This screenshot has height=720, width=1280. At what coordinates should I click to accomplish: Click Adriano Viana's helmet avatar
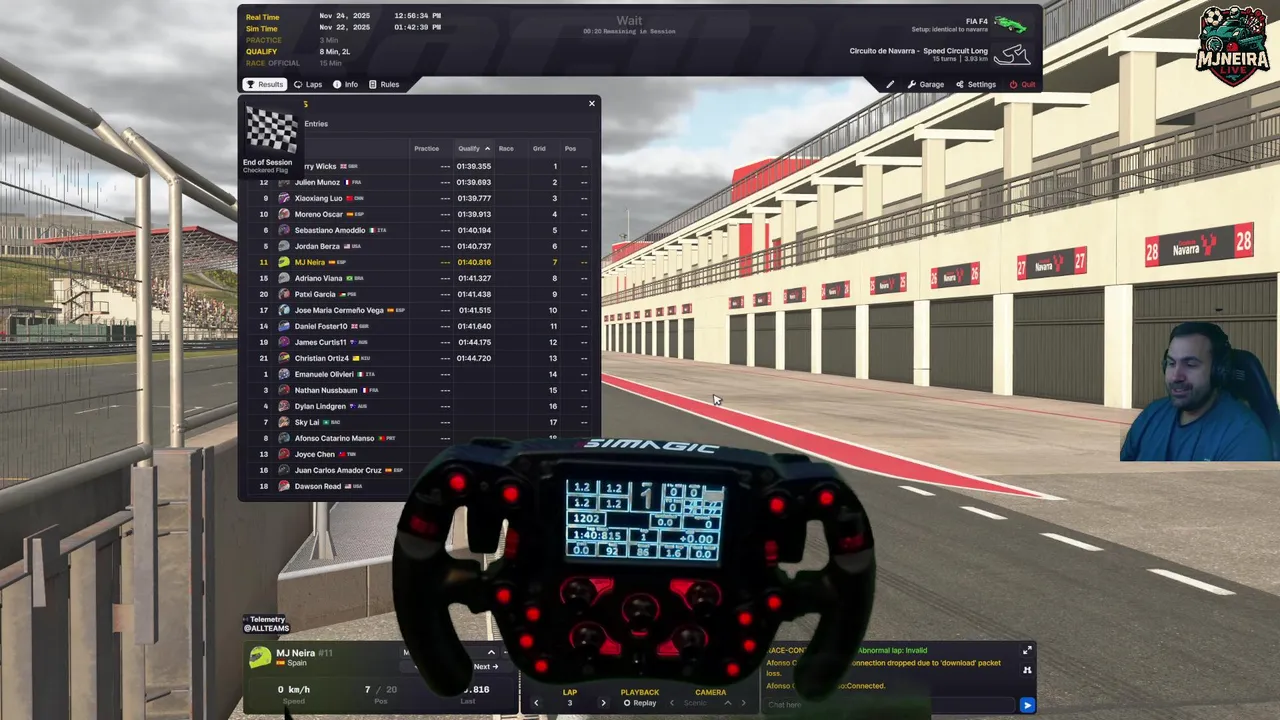click(x=284, y=278)
